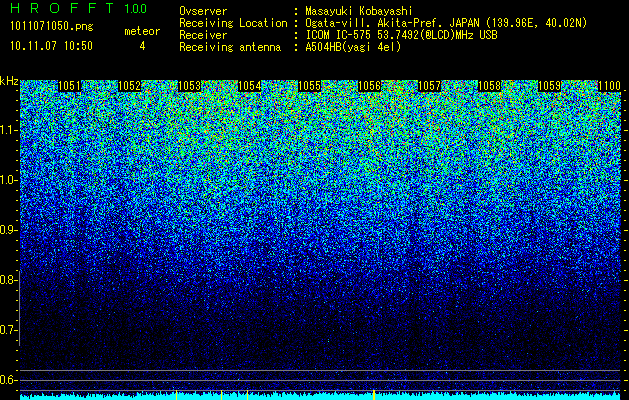
Task: Click the 1100 time marker label
Action: point(610,86)
